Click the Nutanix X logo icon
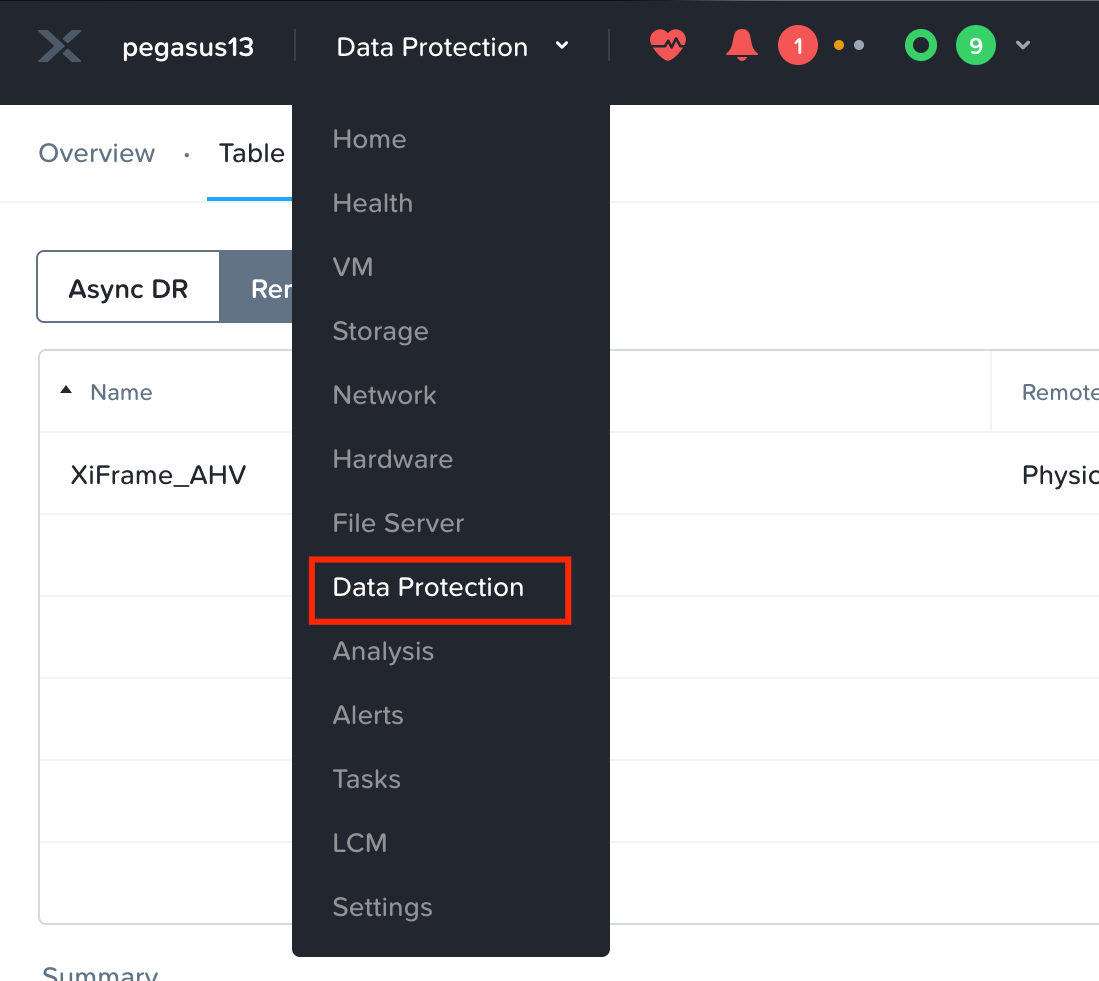Viewport: 1099px width, 981px height. [60, 47]
